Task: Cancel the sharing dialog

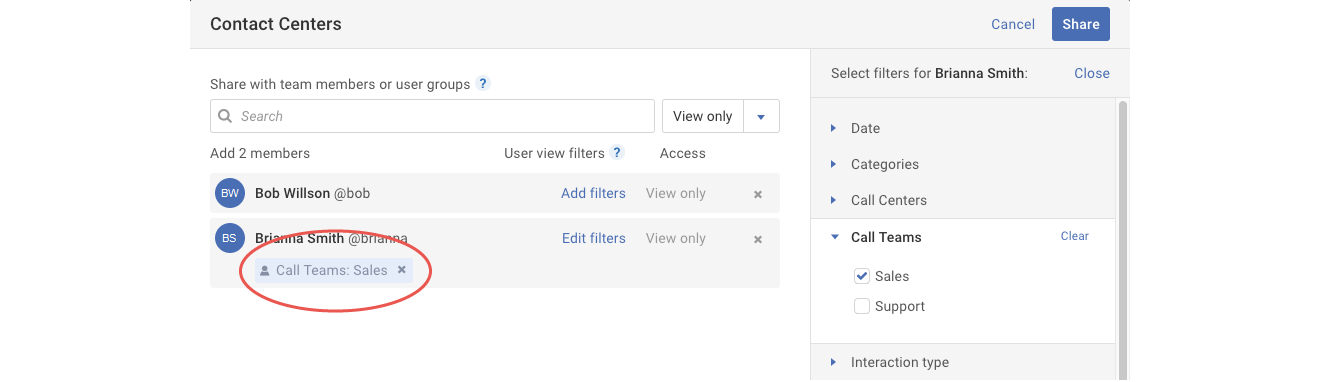Action: [1013, 24]
